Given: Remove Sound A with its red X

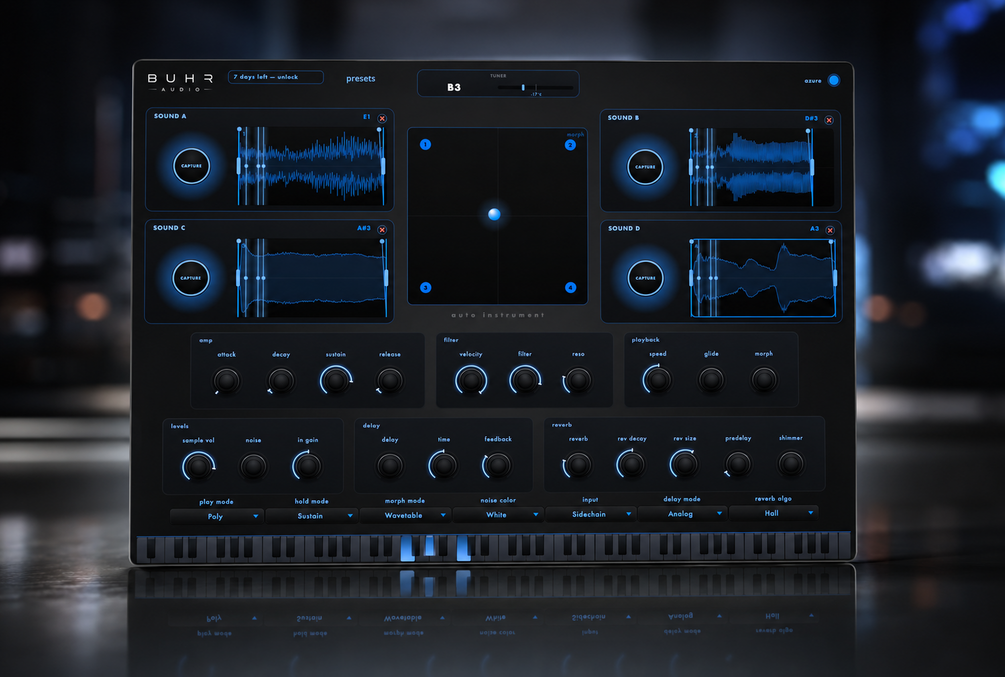Looking at the screenshot, I should 382,119.
